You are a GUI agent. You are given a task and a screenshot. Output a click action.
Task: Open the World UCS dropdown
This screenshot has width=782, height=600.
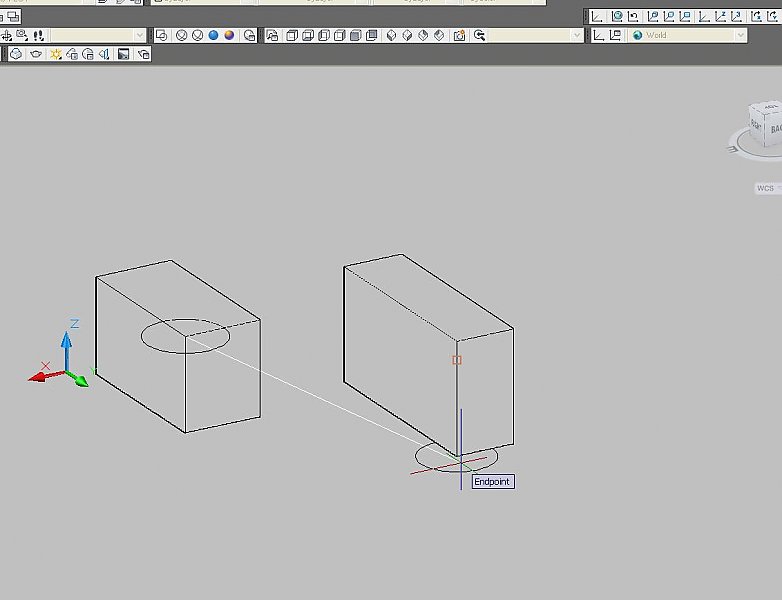coord(740,35)
